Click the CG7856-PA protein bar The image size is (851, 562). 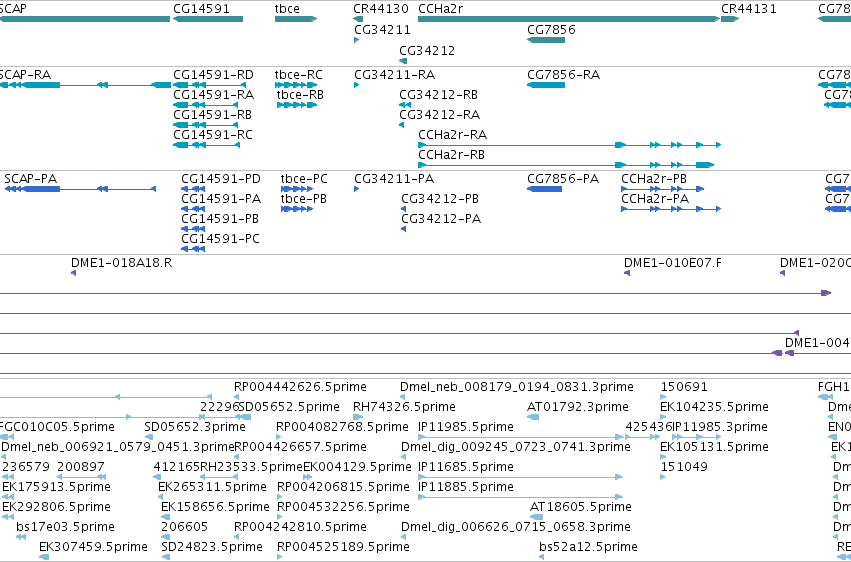544,189
